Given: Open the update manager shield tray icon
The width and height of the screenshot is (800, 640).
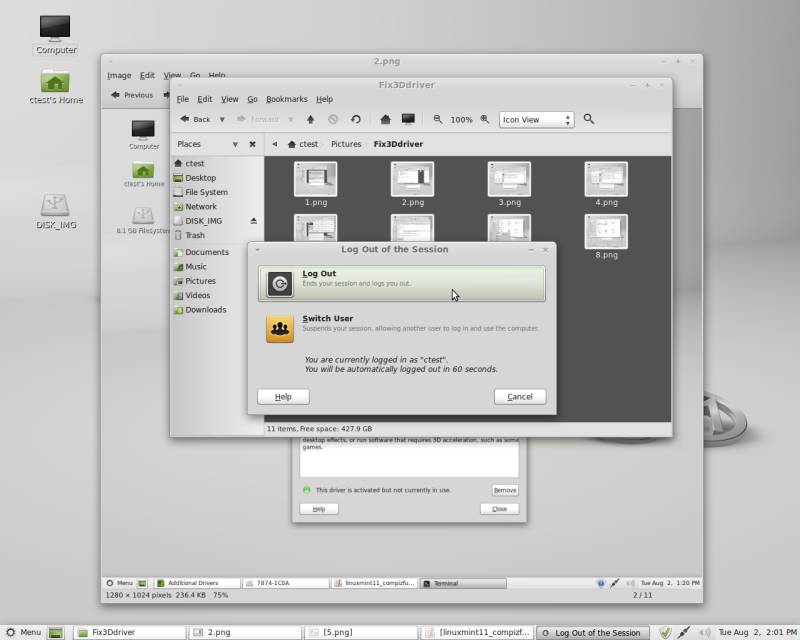Looking at the screenshot, I should coord(664,633).
